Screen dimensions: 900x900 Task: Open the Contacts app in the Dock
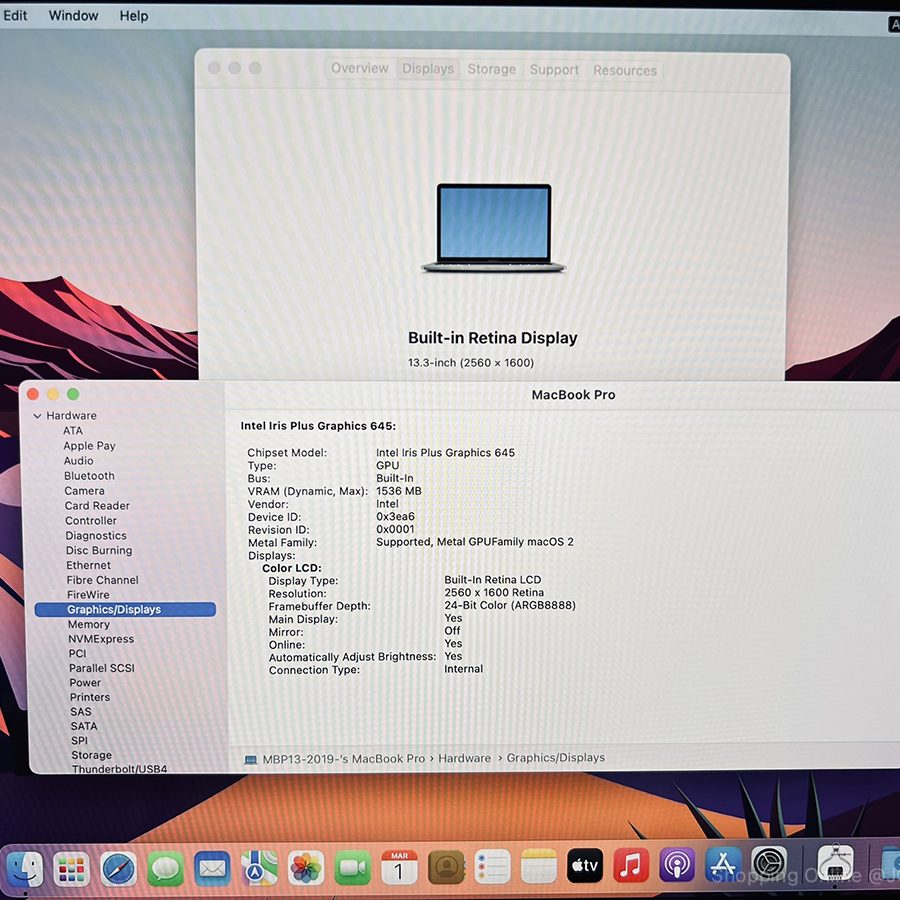(446, 867)
